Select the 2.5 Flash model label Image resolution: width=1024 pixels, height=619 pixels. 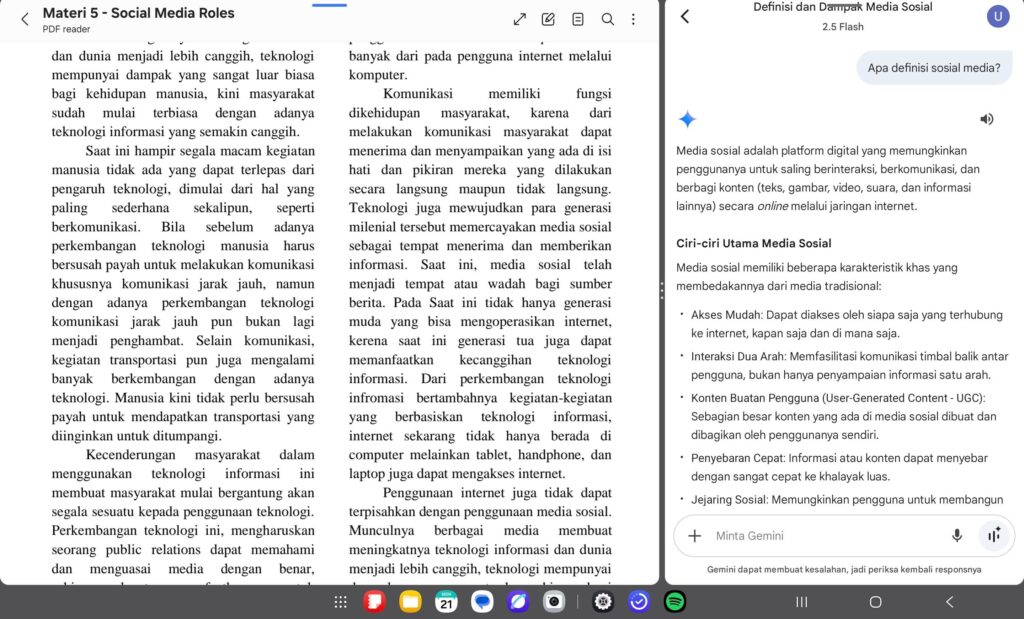[x=842, y=26]
